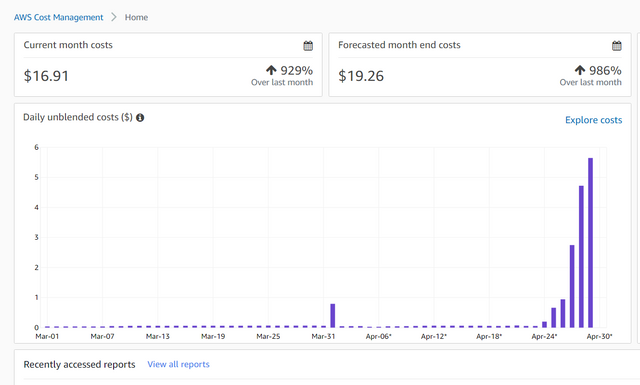This screenshot has width=640, height=385.
Task: Select the Mar-25 axis label
Action: tap(268, 336)
